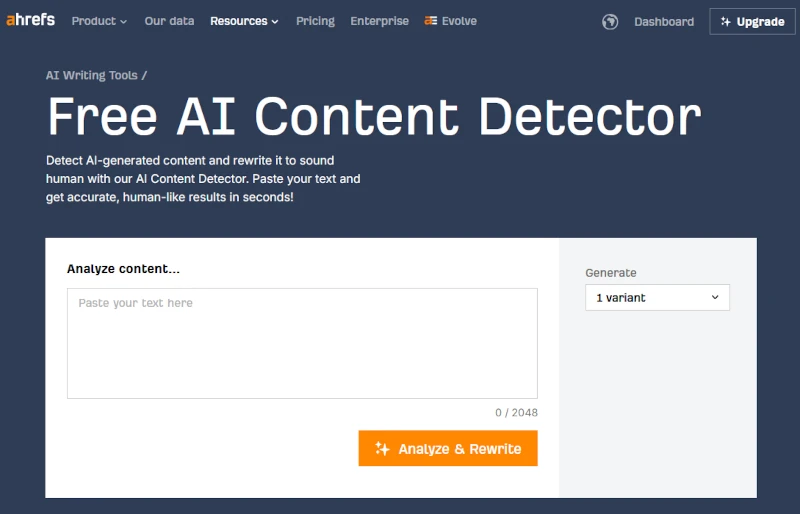Open the Generate variant dropdown
The height and width of the screenshot is (514, 800).
(657, 298)
